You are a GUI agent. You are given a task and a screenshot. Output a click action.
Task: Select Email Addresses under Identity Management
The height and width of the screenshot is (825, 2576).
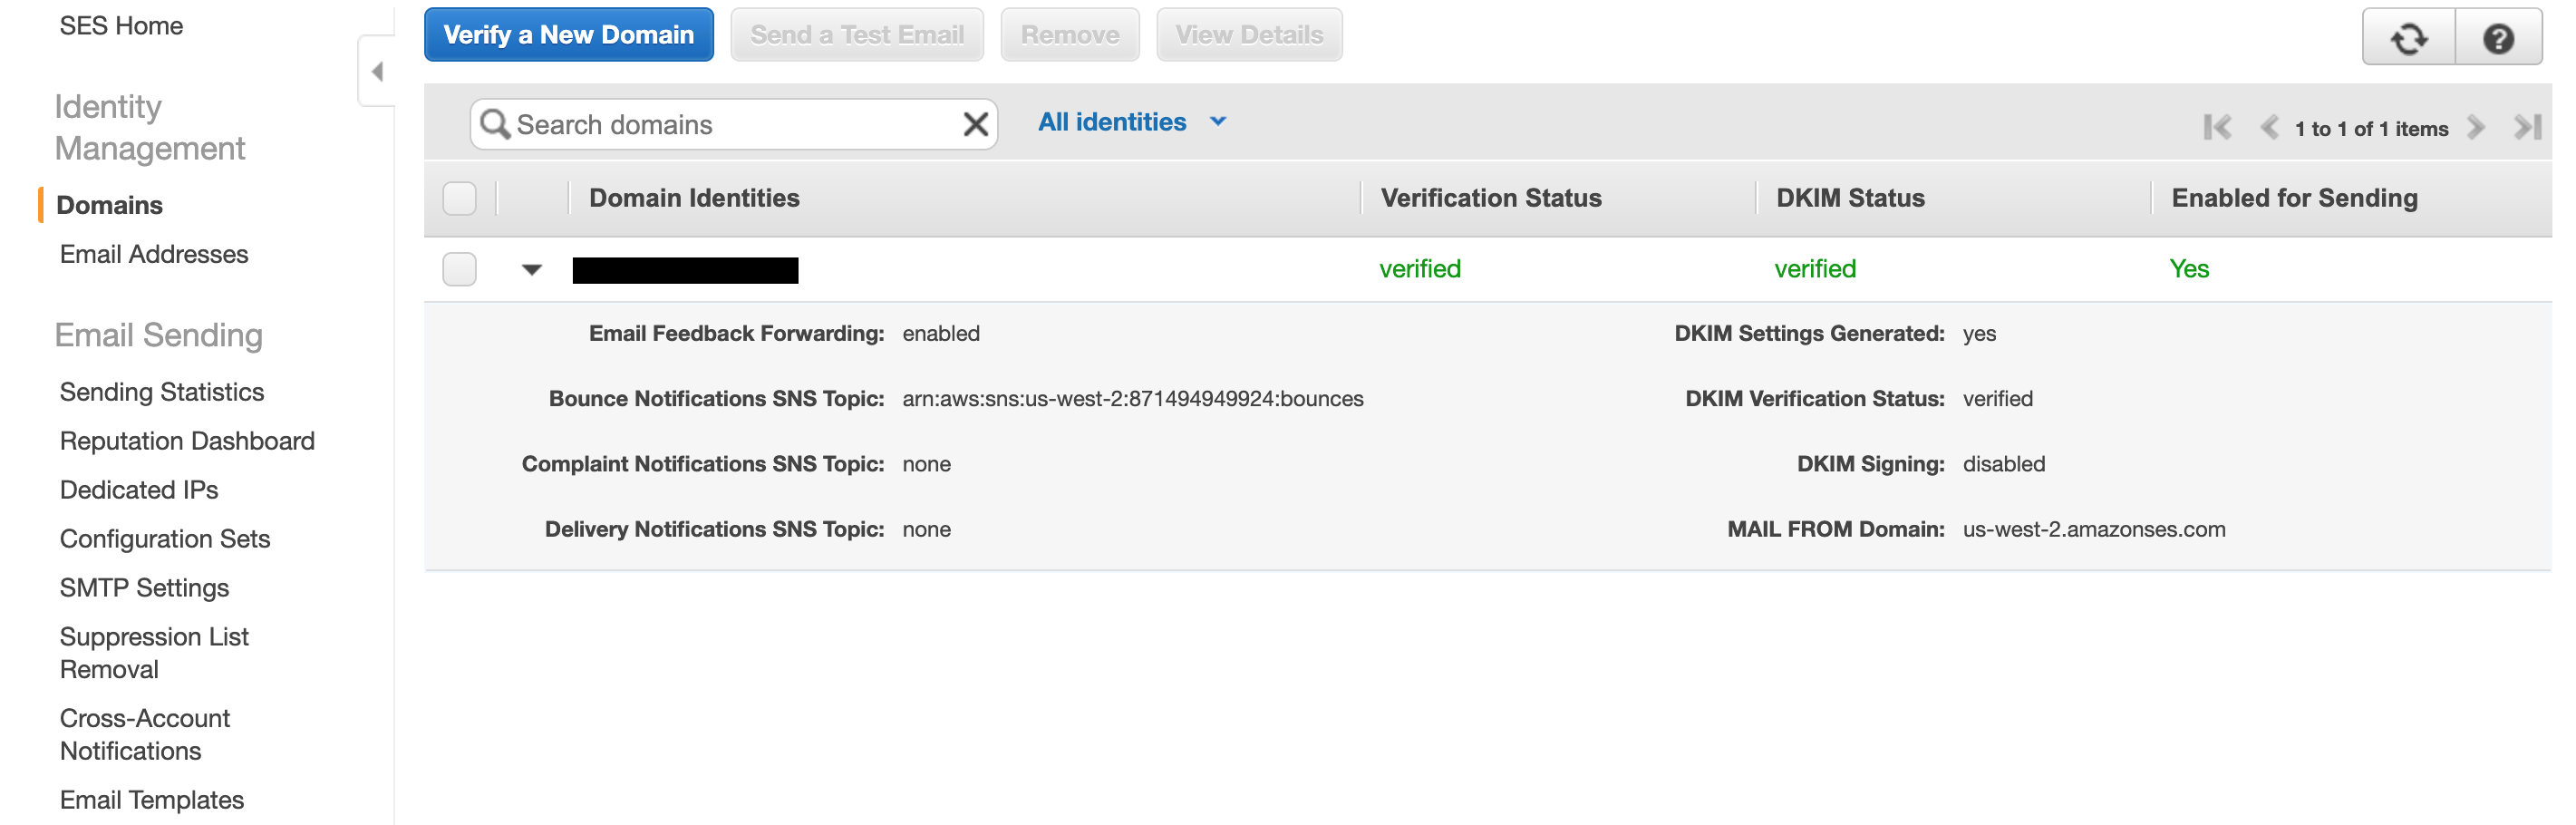(153, 254)
